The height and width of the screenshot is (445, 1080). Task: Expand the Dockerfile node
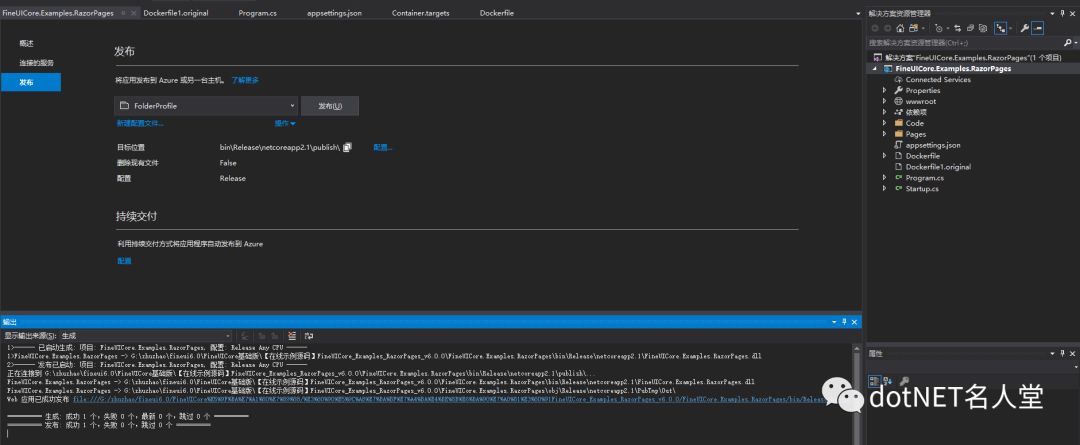885,156
